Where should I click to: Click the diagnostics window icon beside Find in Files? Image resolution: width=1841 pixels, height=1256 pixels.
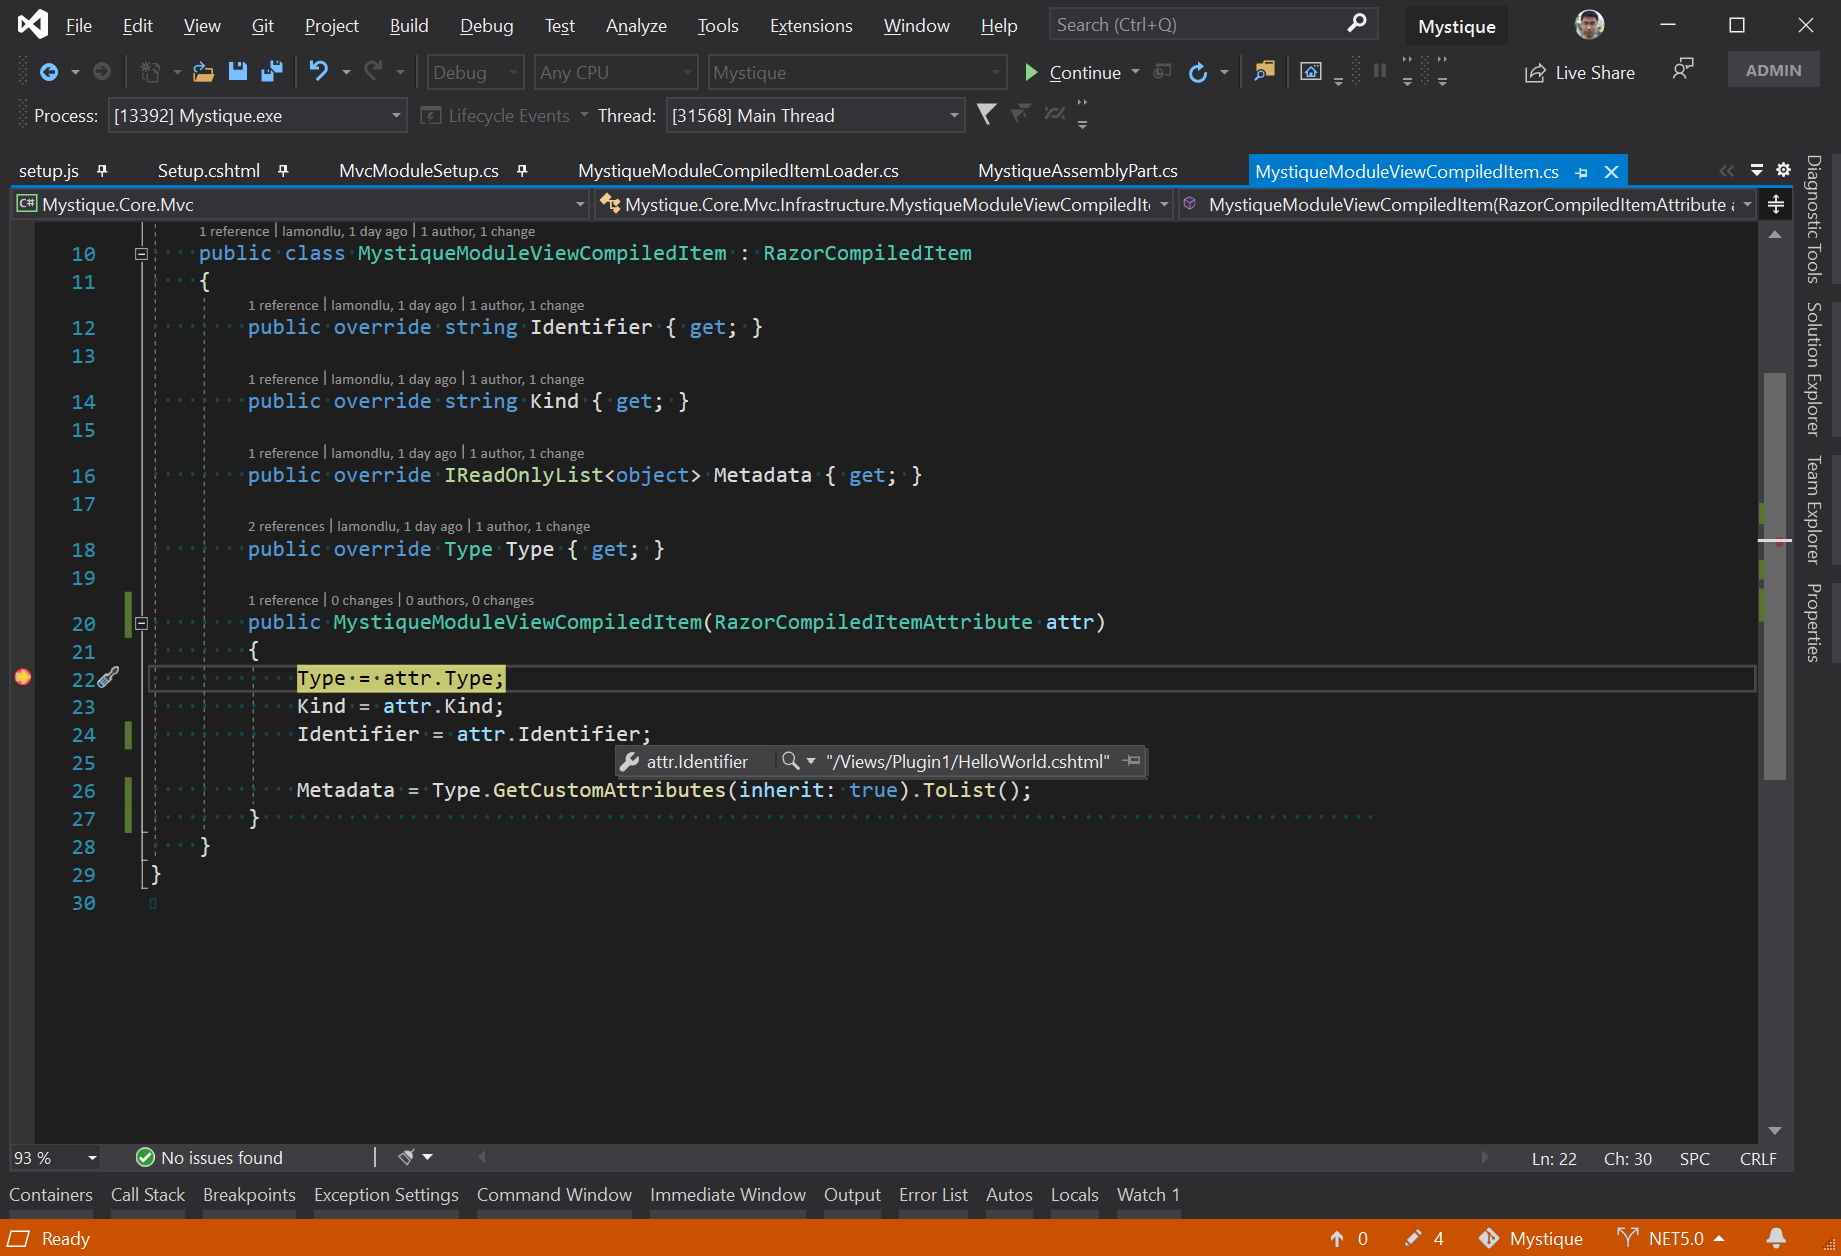[1310, 71]
